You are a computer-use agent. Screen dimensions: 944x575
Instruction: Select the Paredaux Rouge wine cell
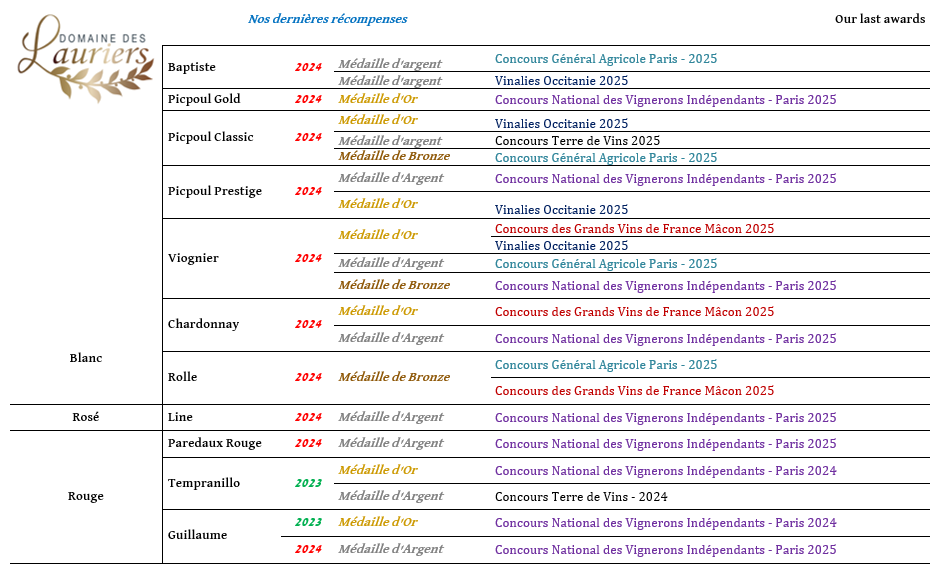coord(215,443)
